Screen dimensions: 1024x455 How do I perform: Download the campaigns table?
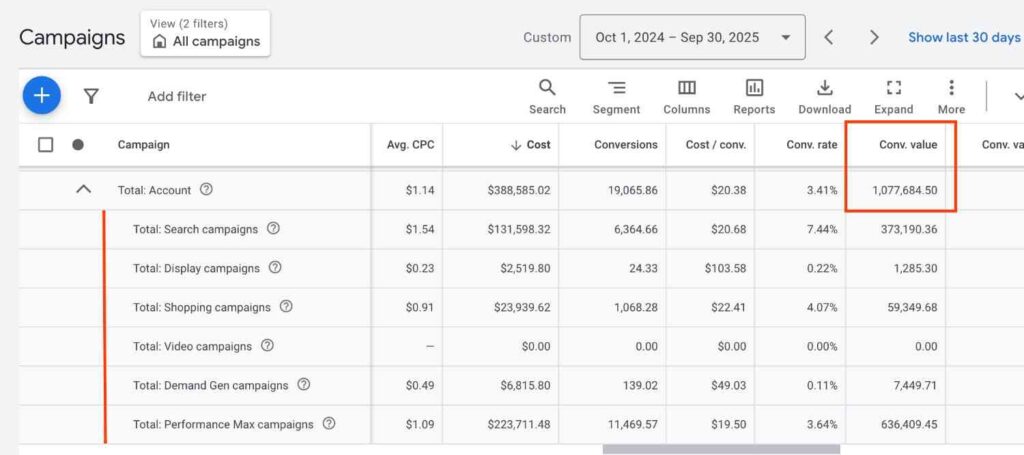click(824, 97)
